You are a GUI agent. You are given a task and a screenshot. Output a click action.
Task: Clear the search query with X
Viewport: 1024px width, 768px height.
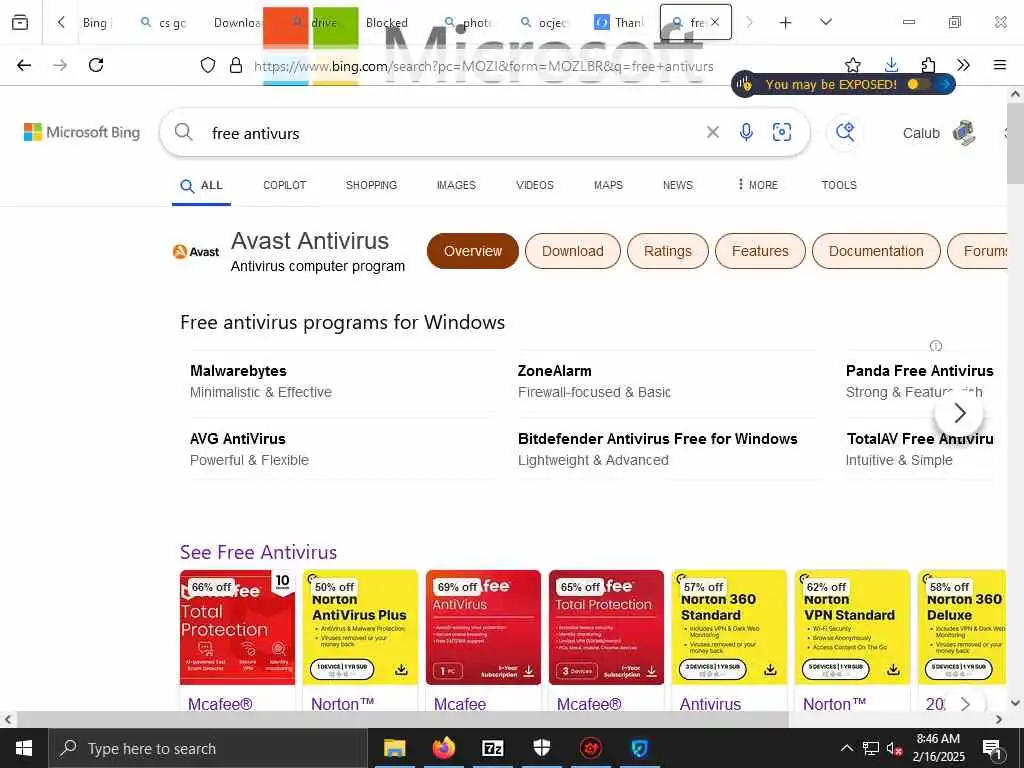coord(712,133)
